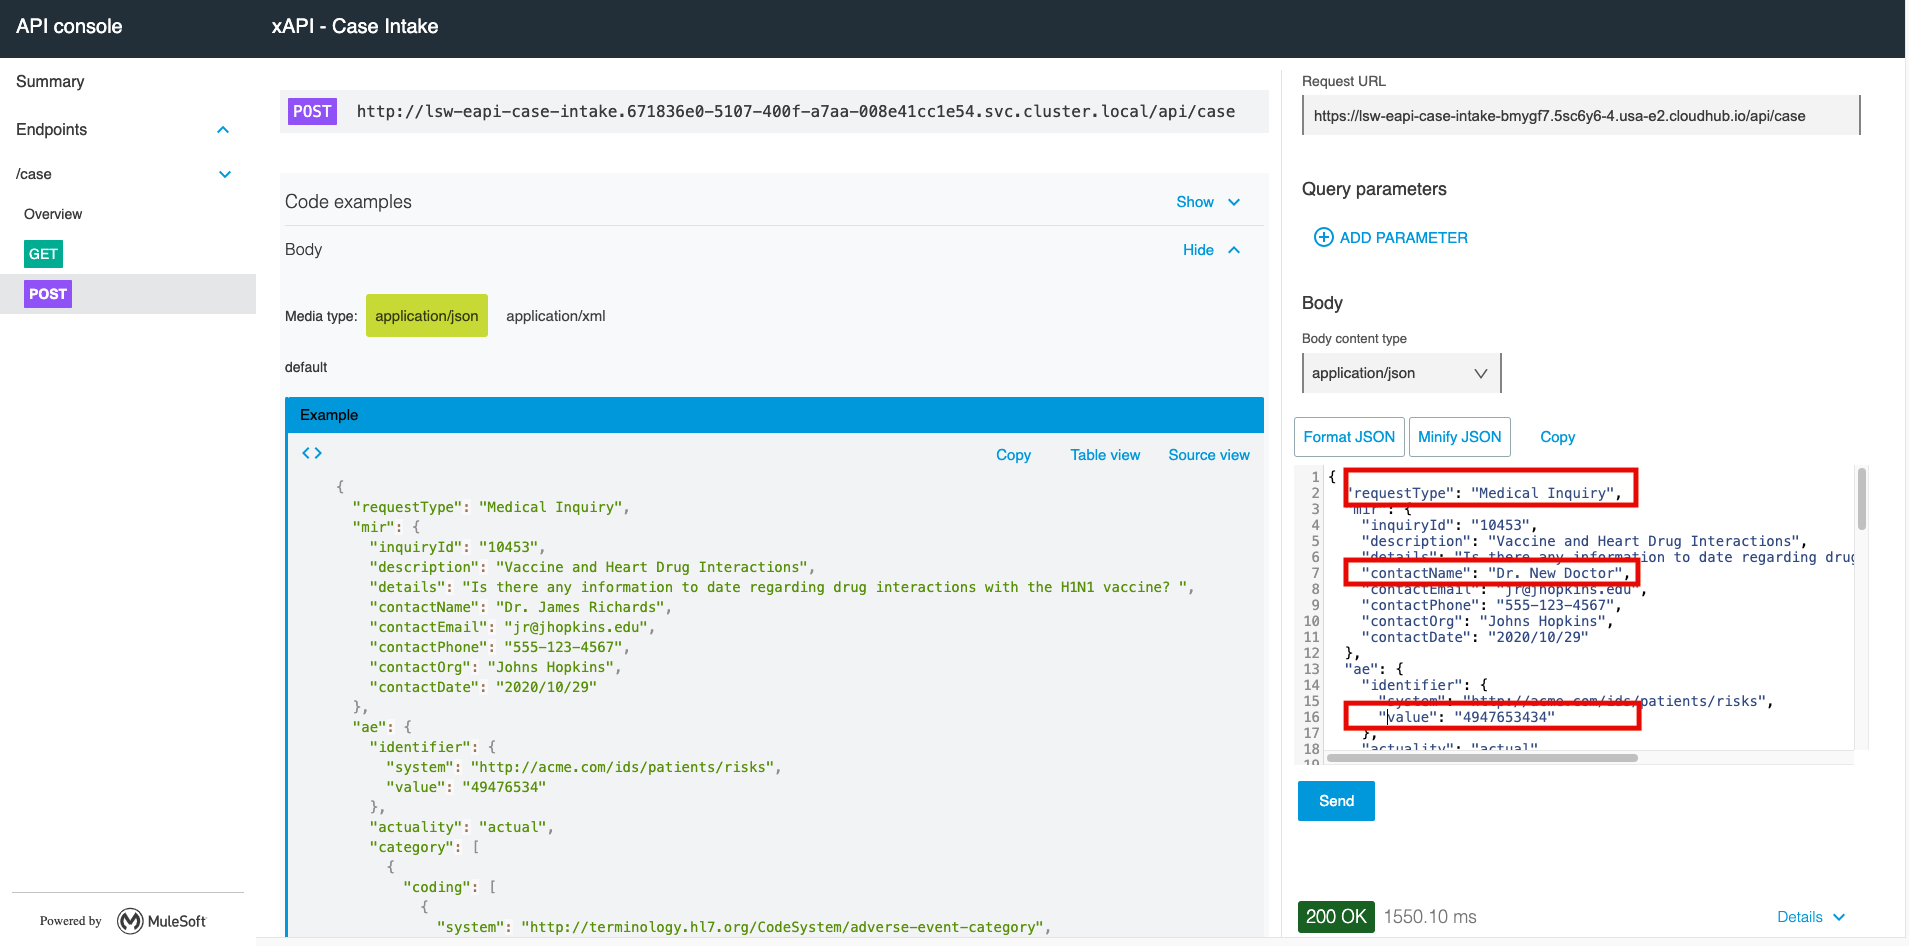Expand response Details
Viewport: 1909px width, 946px height.
click(1810, 917)
